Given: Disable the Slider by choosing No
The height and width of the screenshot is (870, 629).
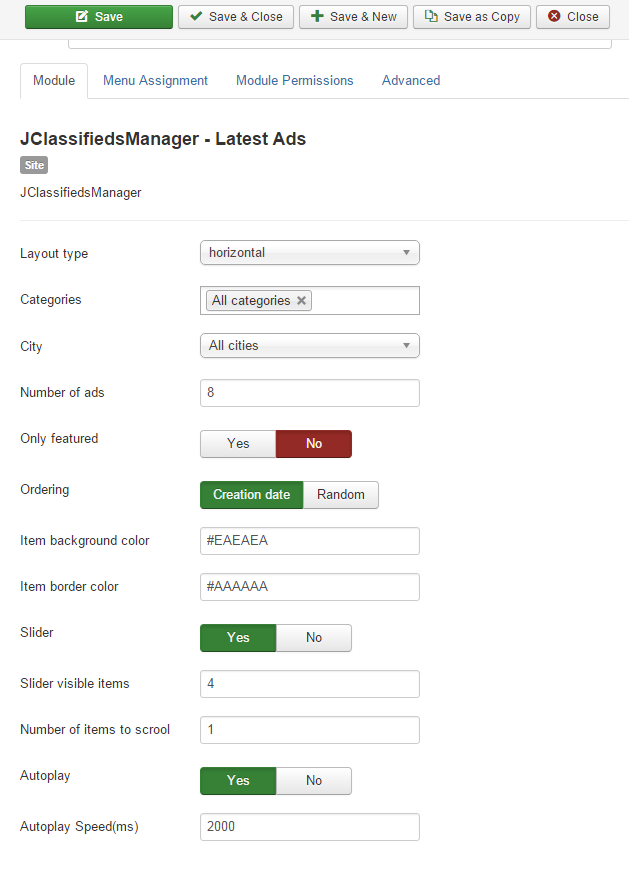Looking at the screenshot, I should tap(314, 638).
